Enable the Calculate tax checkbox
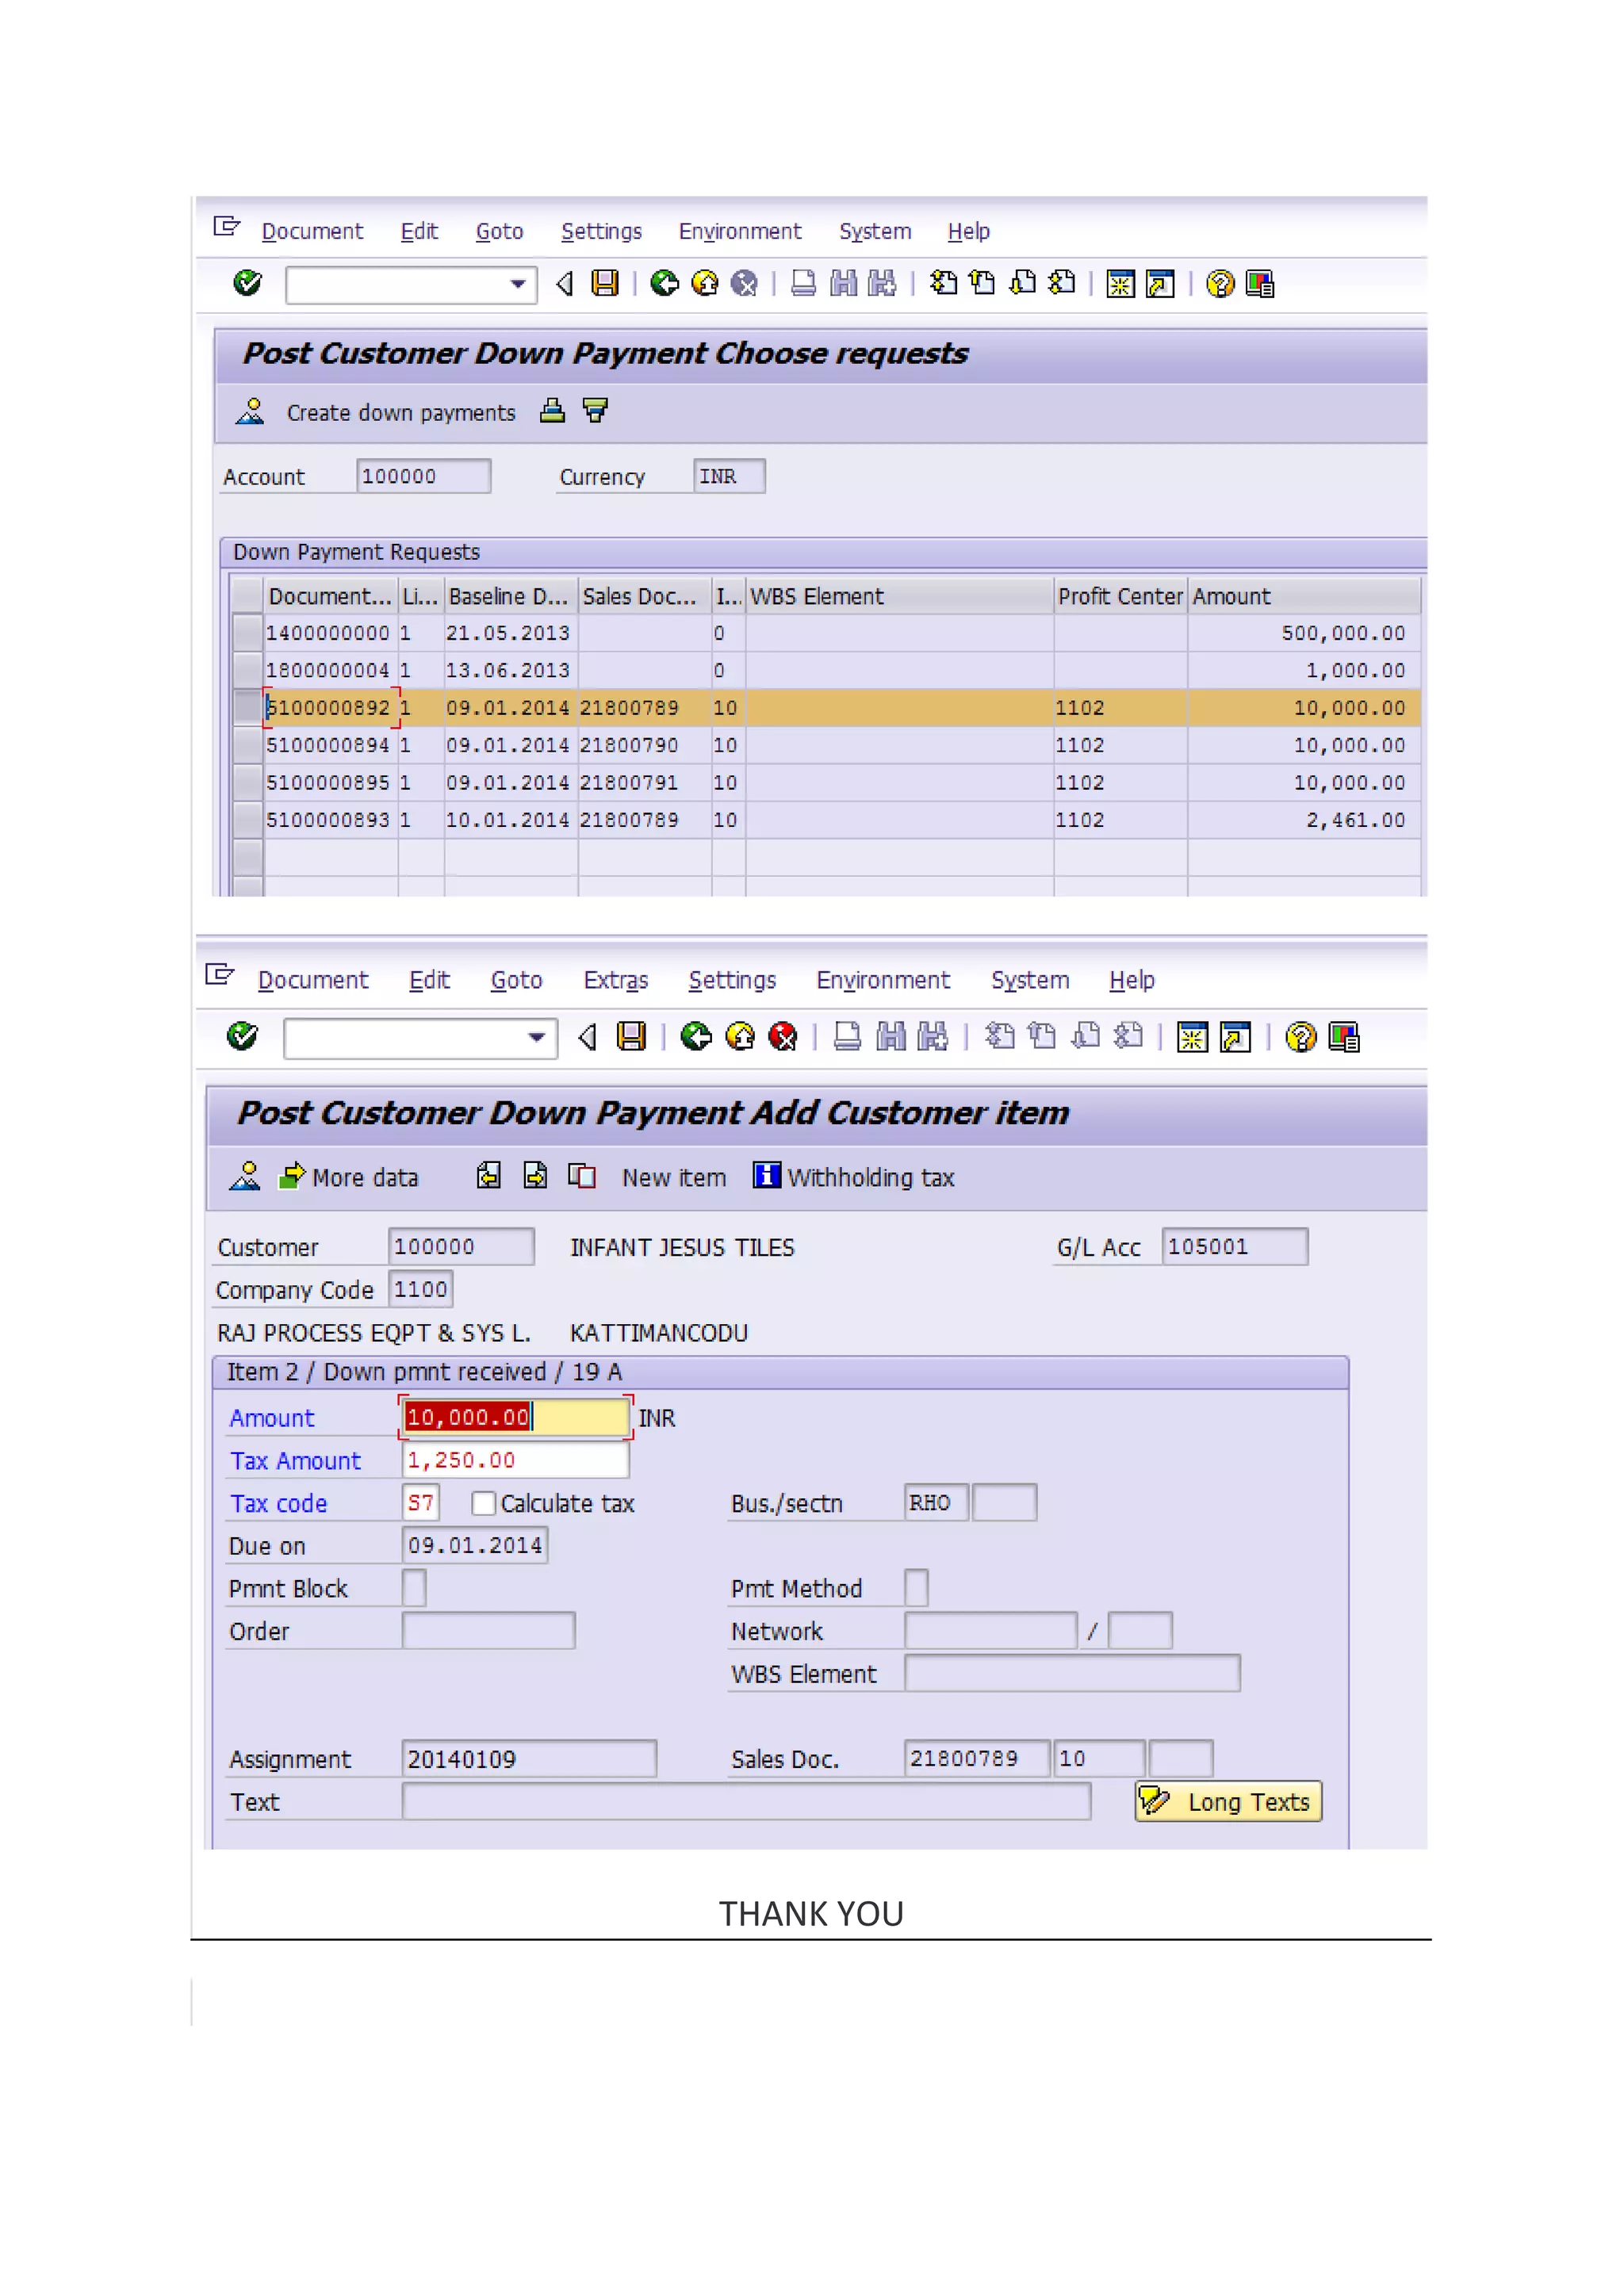The width and height of the screenshot is (1624, 2296). tap(484, 1503)
